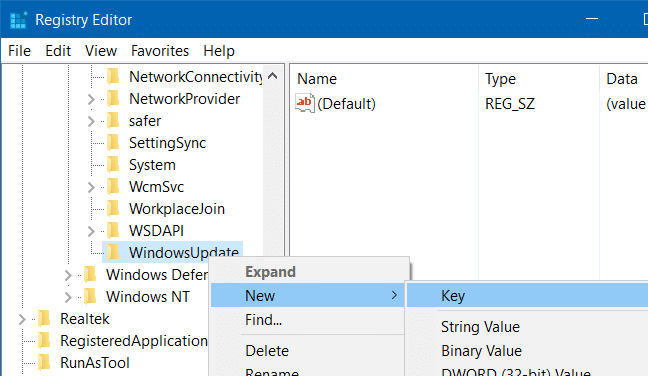This screenshot has height=376, width=648.
Task: Expand the WSDAPI key
Action: 91,231
